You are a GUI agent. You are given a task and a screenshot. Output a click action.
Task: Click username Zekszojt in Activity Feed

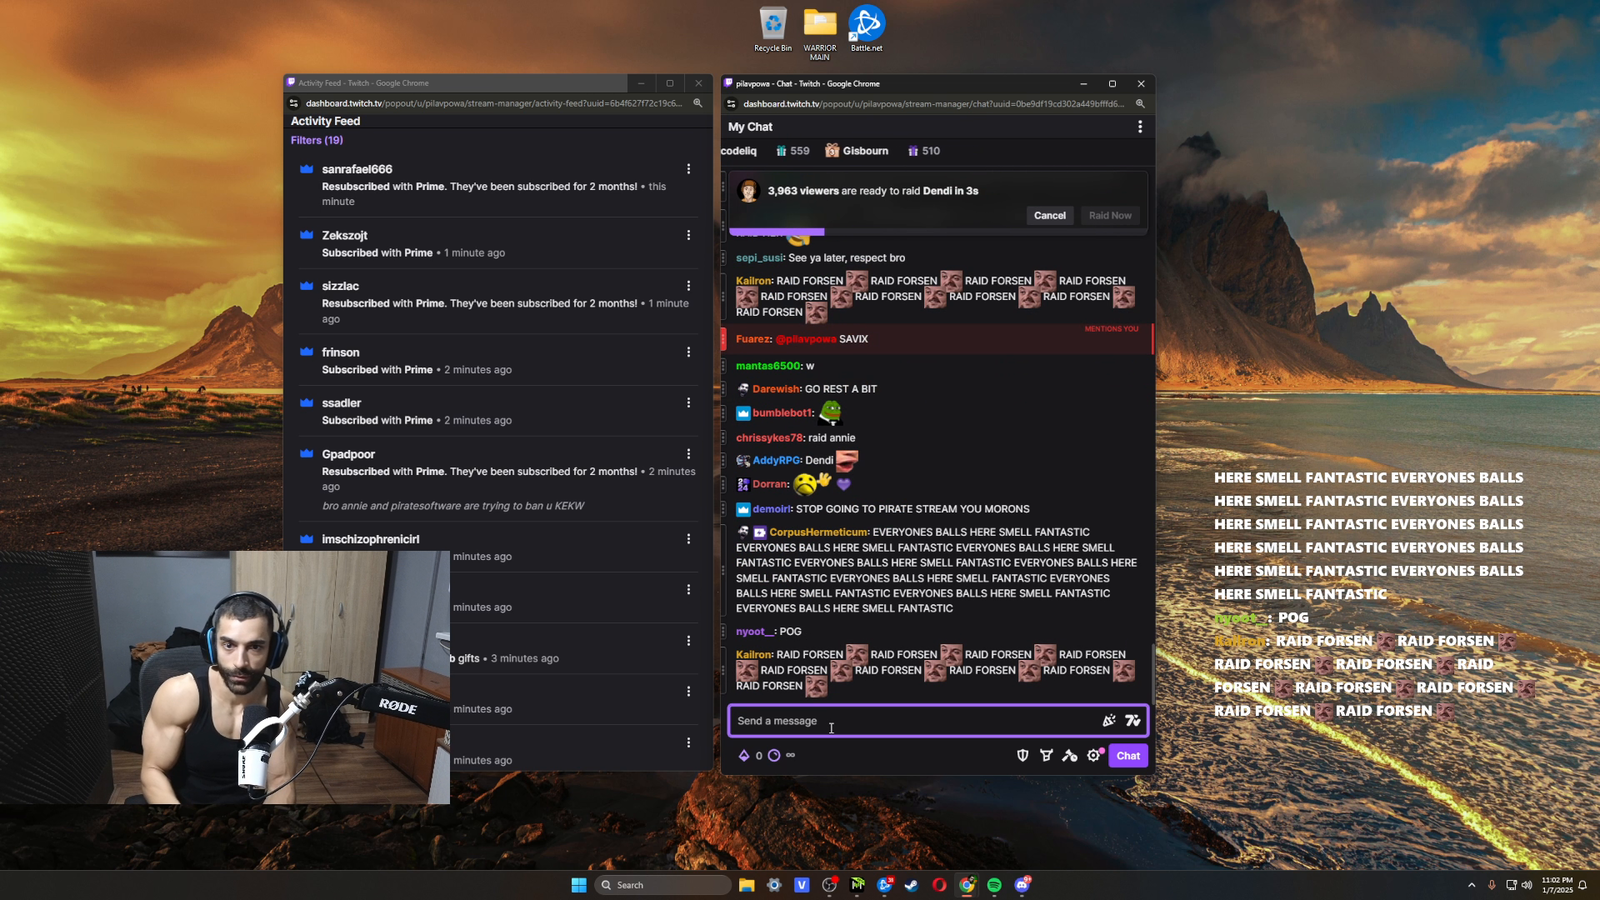(345, 235)
